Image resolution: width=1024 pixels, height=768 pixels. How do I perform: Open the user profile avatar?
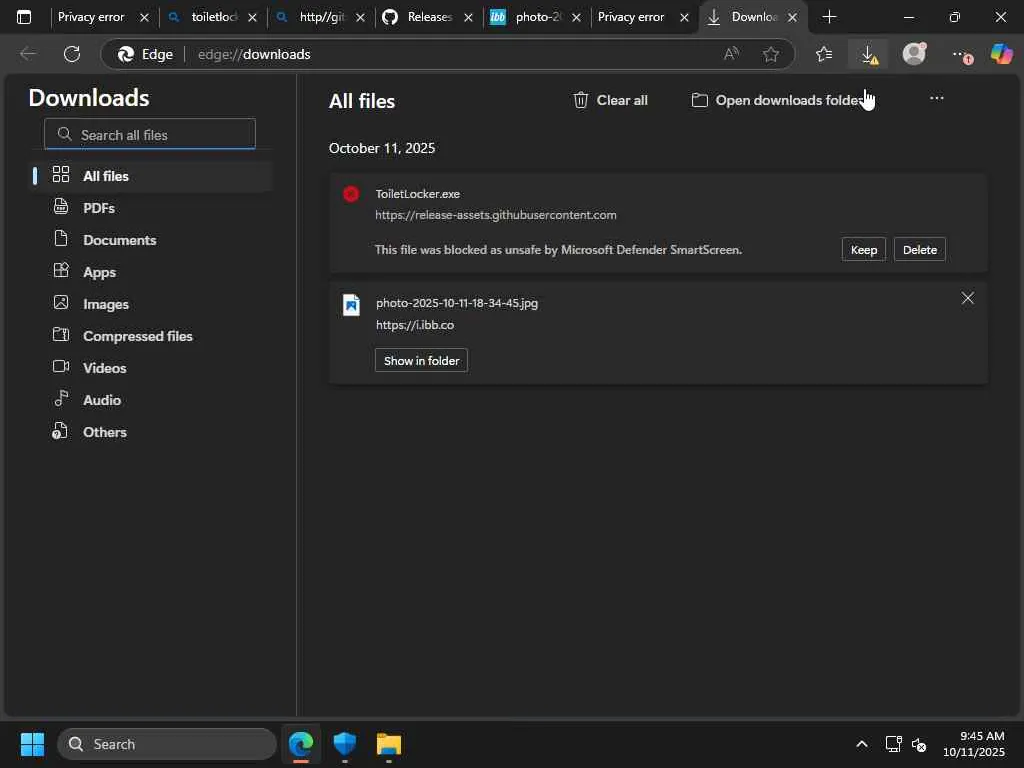click(x=914, y=54)
